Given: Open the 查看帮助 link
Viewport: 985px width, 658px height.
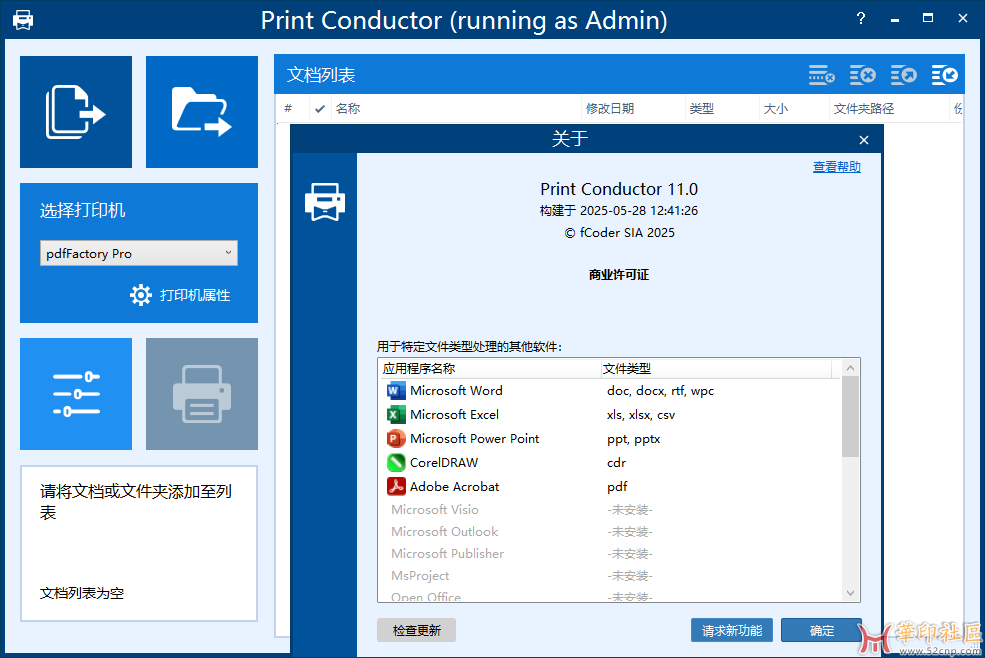Looking at the screenshot, I should tap(837, 167).
